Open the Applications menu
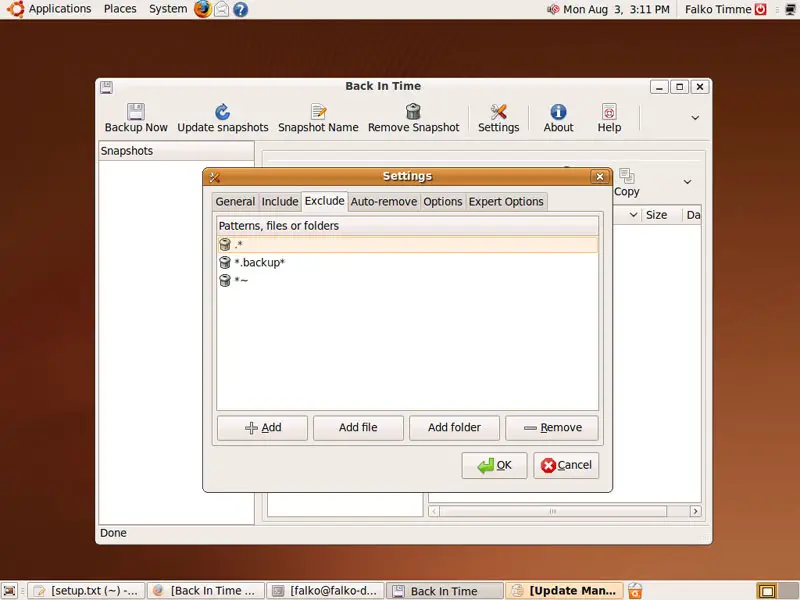Screen dimensions: 800x600 [x=60, y=9]
